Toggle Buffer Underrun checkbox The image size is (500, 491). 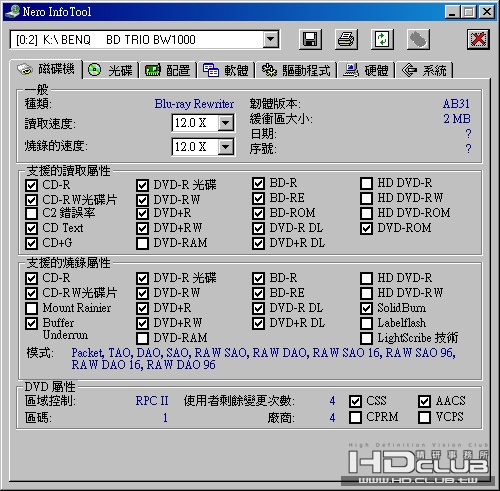[31, 323]
